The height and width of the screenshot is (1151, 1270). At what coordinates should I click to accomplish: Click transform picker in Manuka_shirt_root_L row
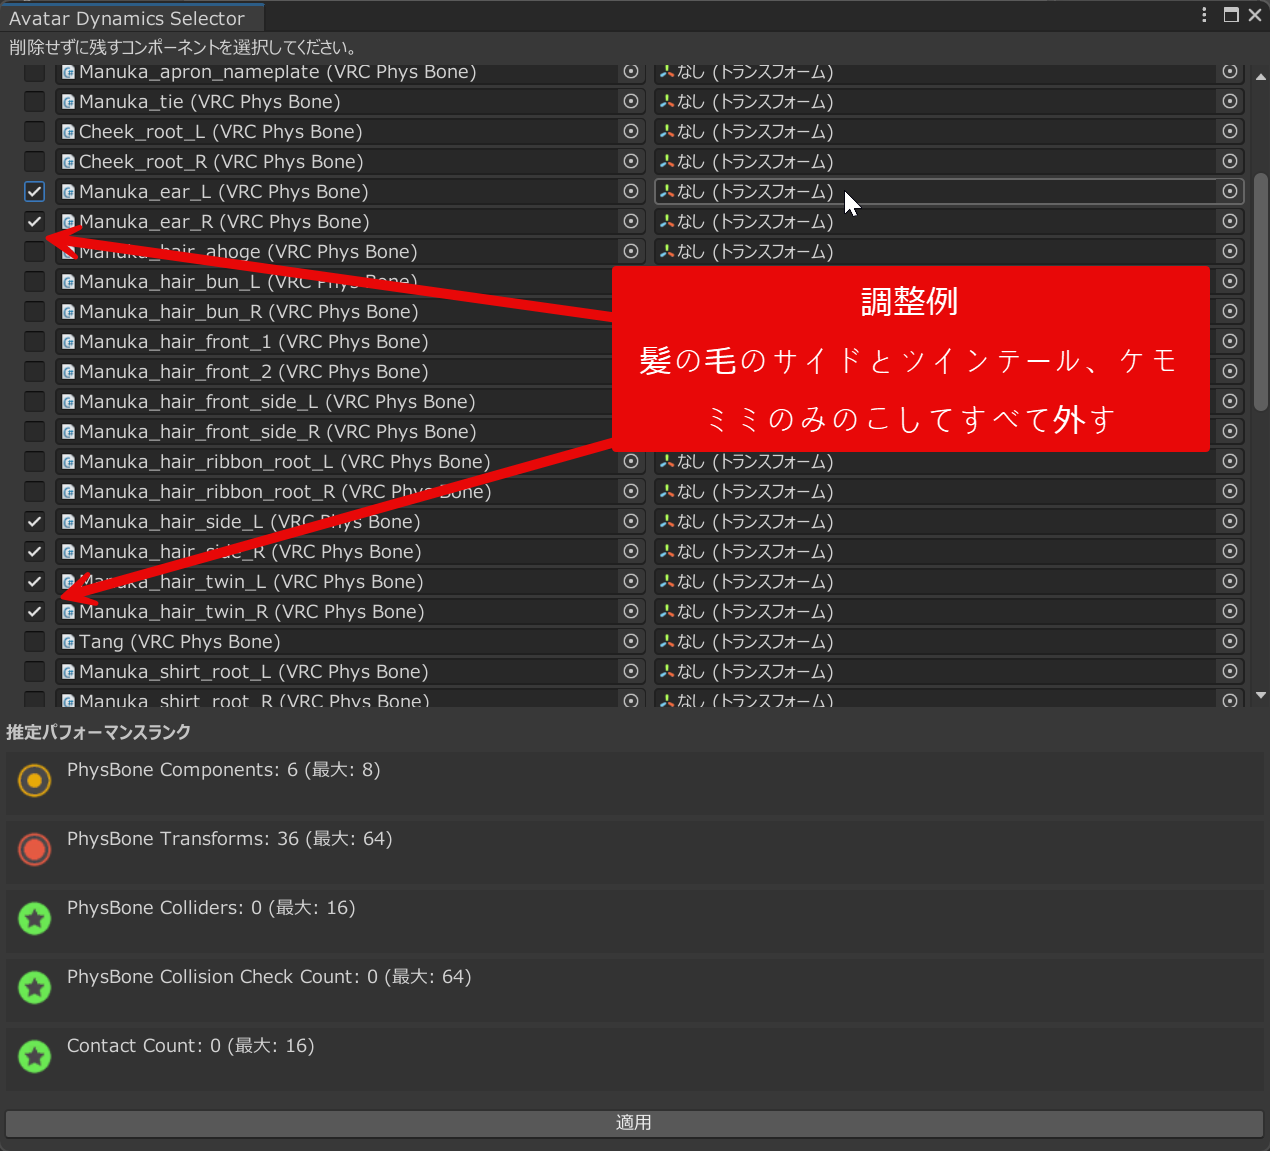1230,671
